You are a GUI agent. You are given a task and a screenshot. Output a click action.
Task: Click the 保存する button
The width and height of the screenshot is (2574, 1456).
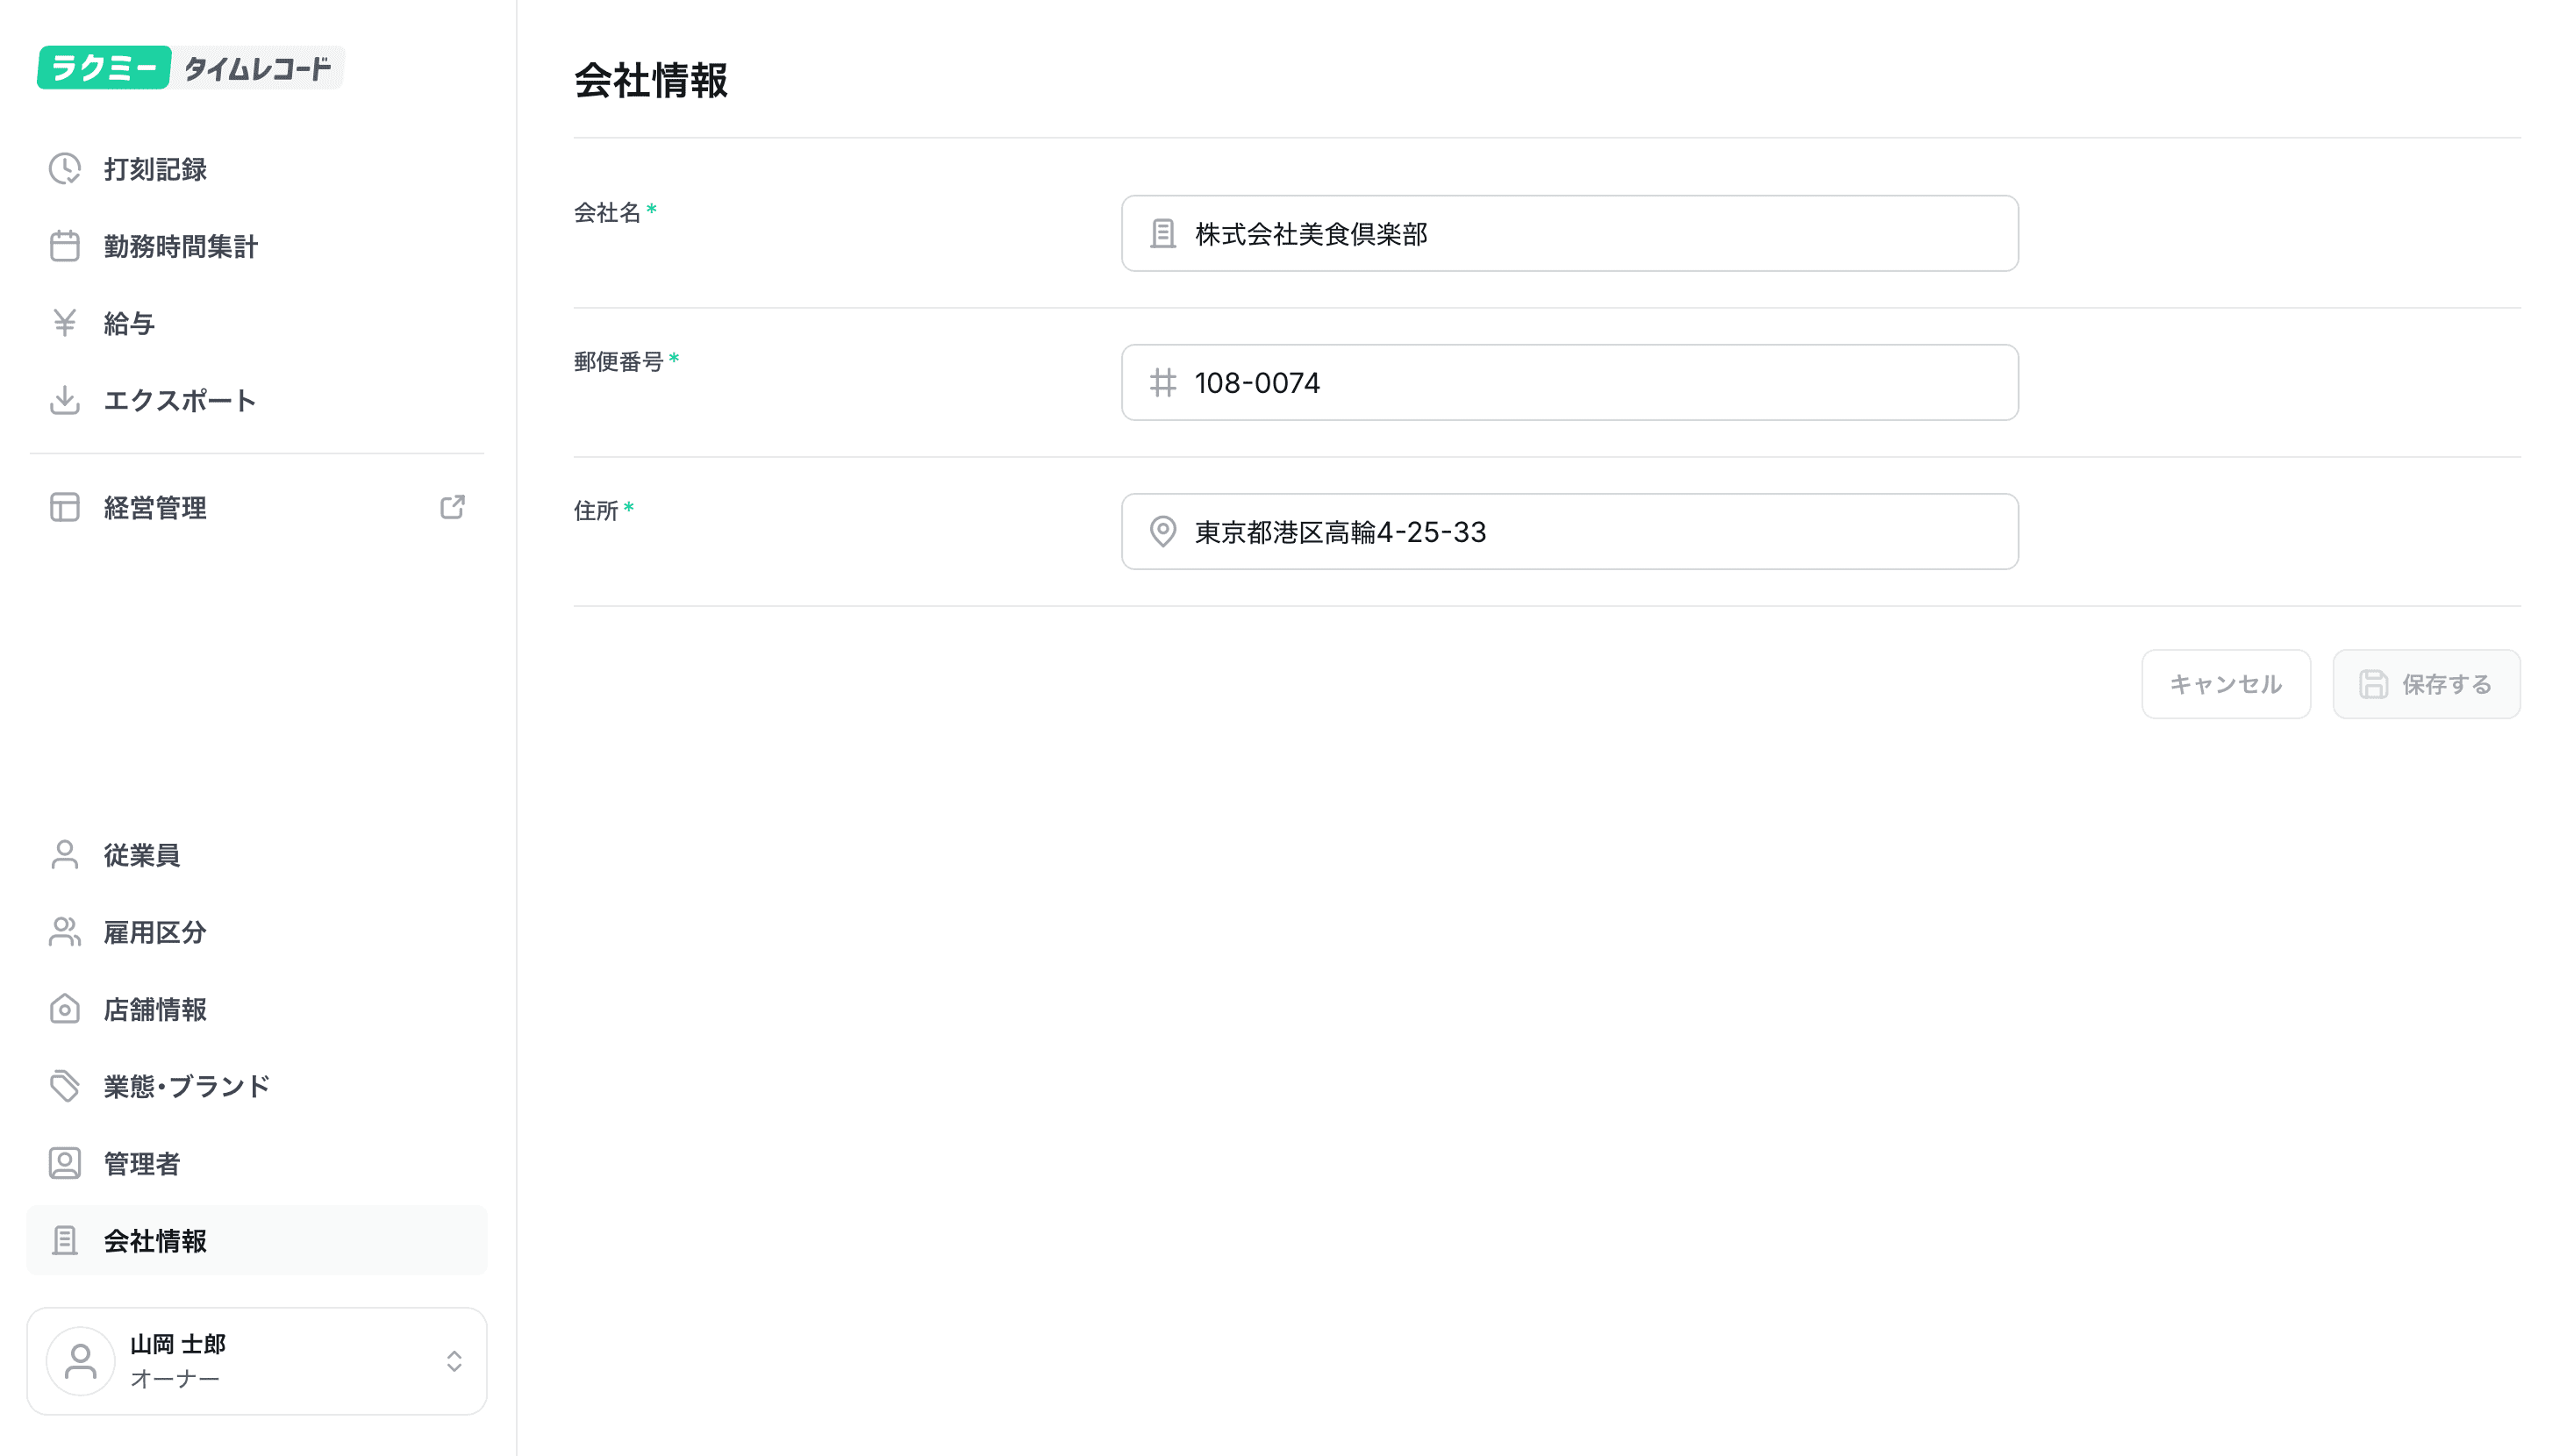coord(2426,684)
